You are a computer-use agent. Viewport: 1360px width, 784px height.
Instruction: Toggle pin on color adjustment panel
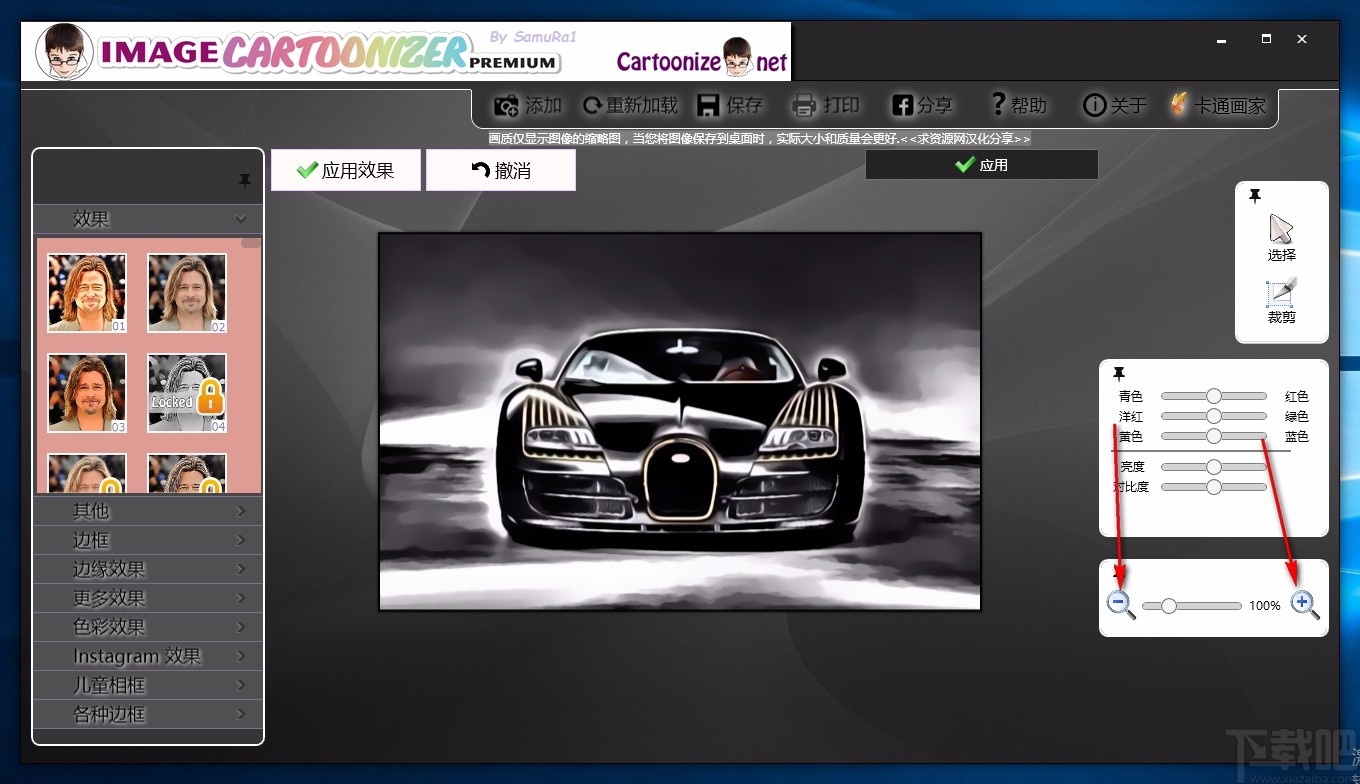point(1119,374)
